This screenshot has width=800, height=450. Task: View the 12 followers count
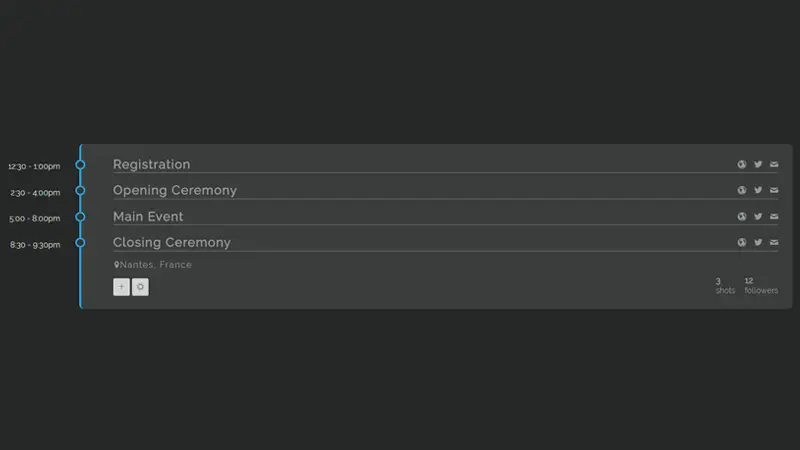(760, 286)
